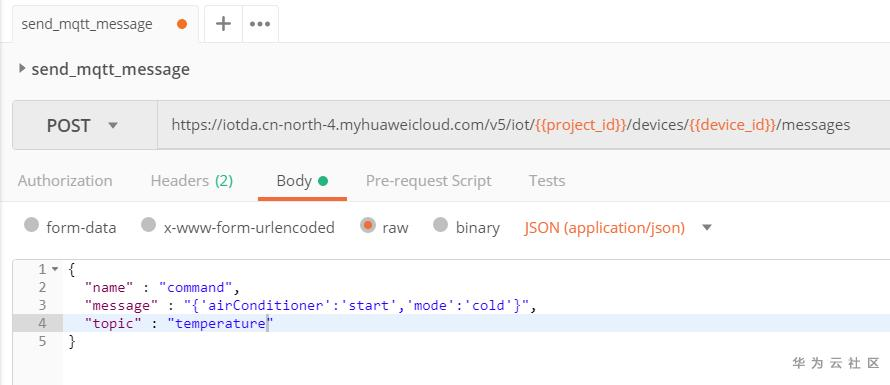
Task: Click the "topic" : "temperature" line
Action: (x=179, y=324)
